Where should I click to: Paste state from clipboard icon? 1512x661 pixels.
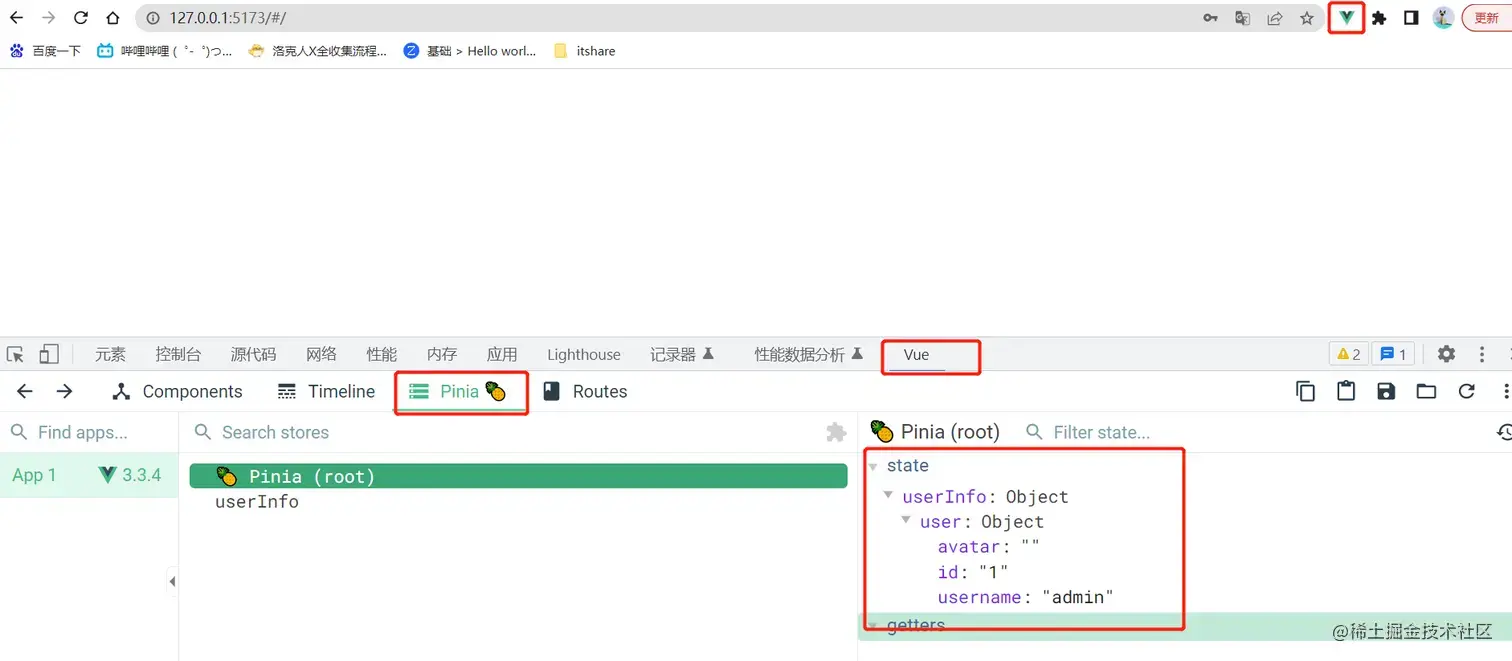[x=1346, y=391]
